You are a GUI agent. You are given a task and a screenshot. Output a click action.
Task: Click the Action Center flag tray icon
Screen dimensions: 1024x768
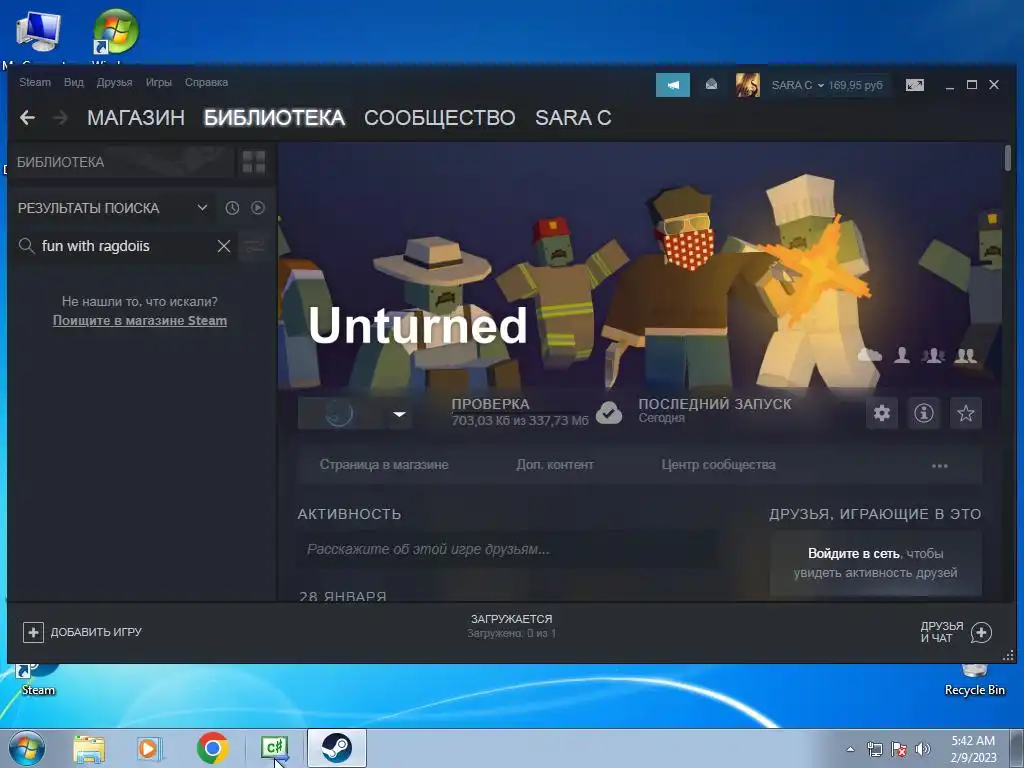(x=899, y=749)
